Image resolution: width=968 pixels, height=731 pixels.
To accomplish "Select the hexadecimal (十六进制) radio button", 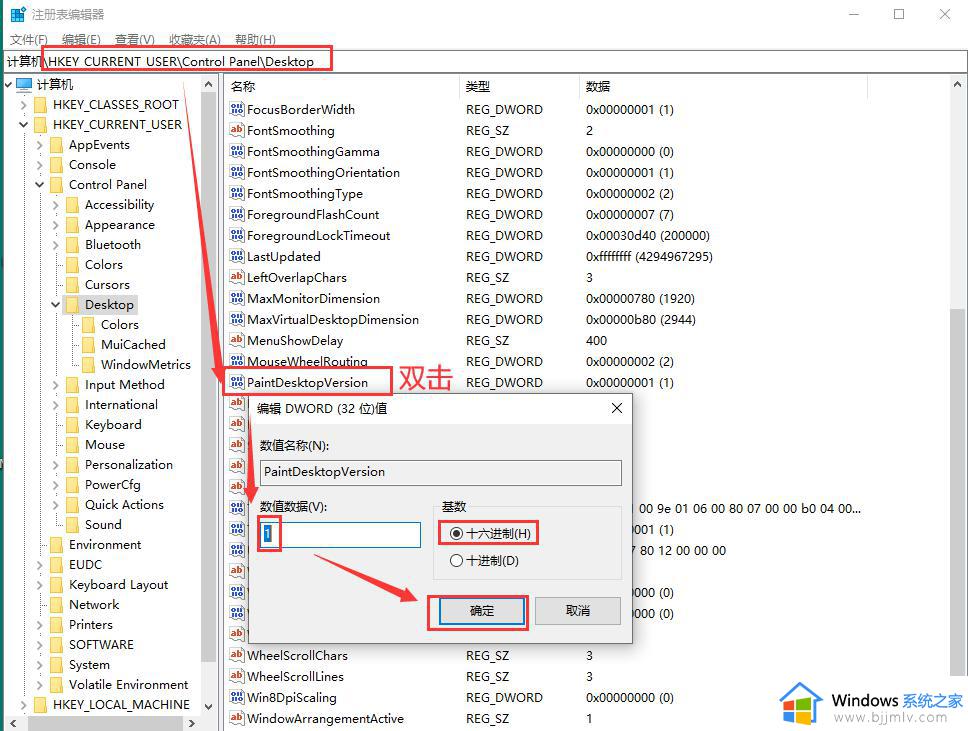I will click(456, 533).
